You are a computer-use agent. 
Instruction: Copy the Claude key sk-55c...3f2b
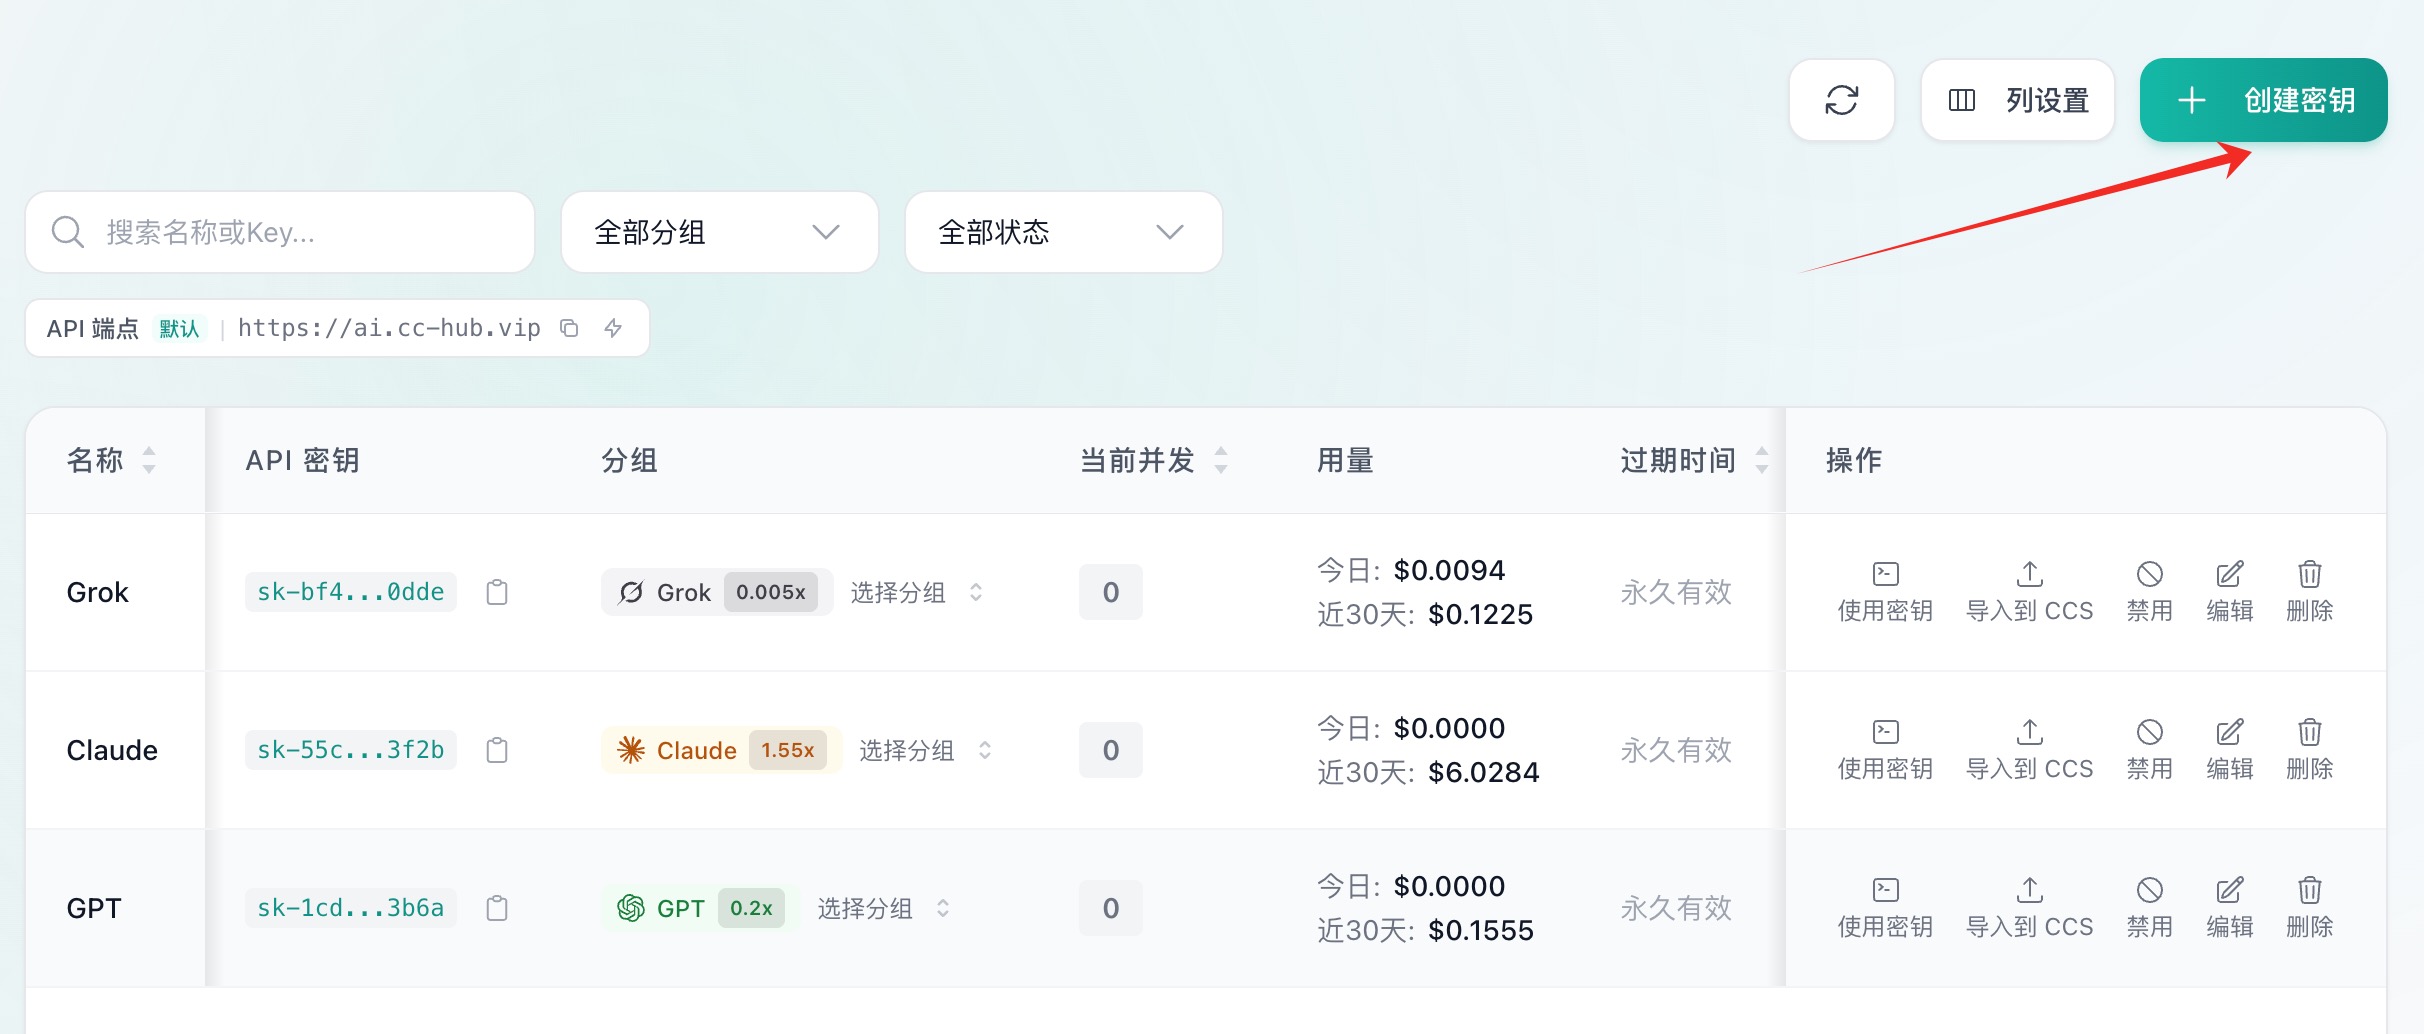pyautogui.click(x=497, y=750)
